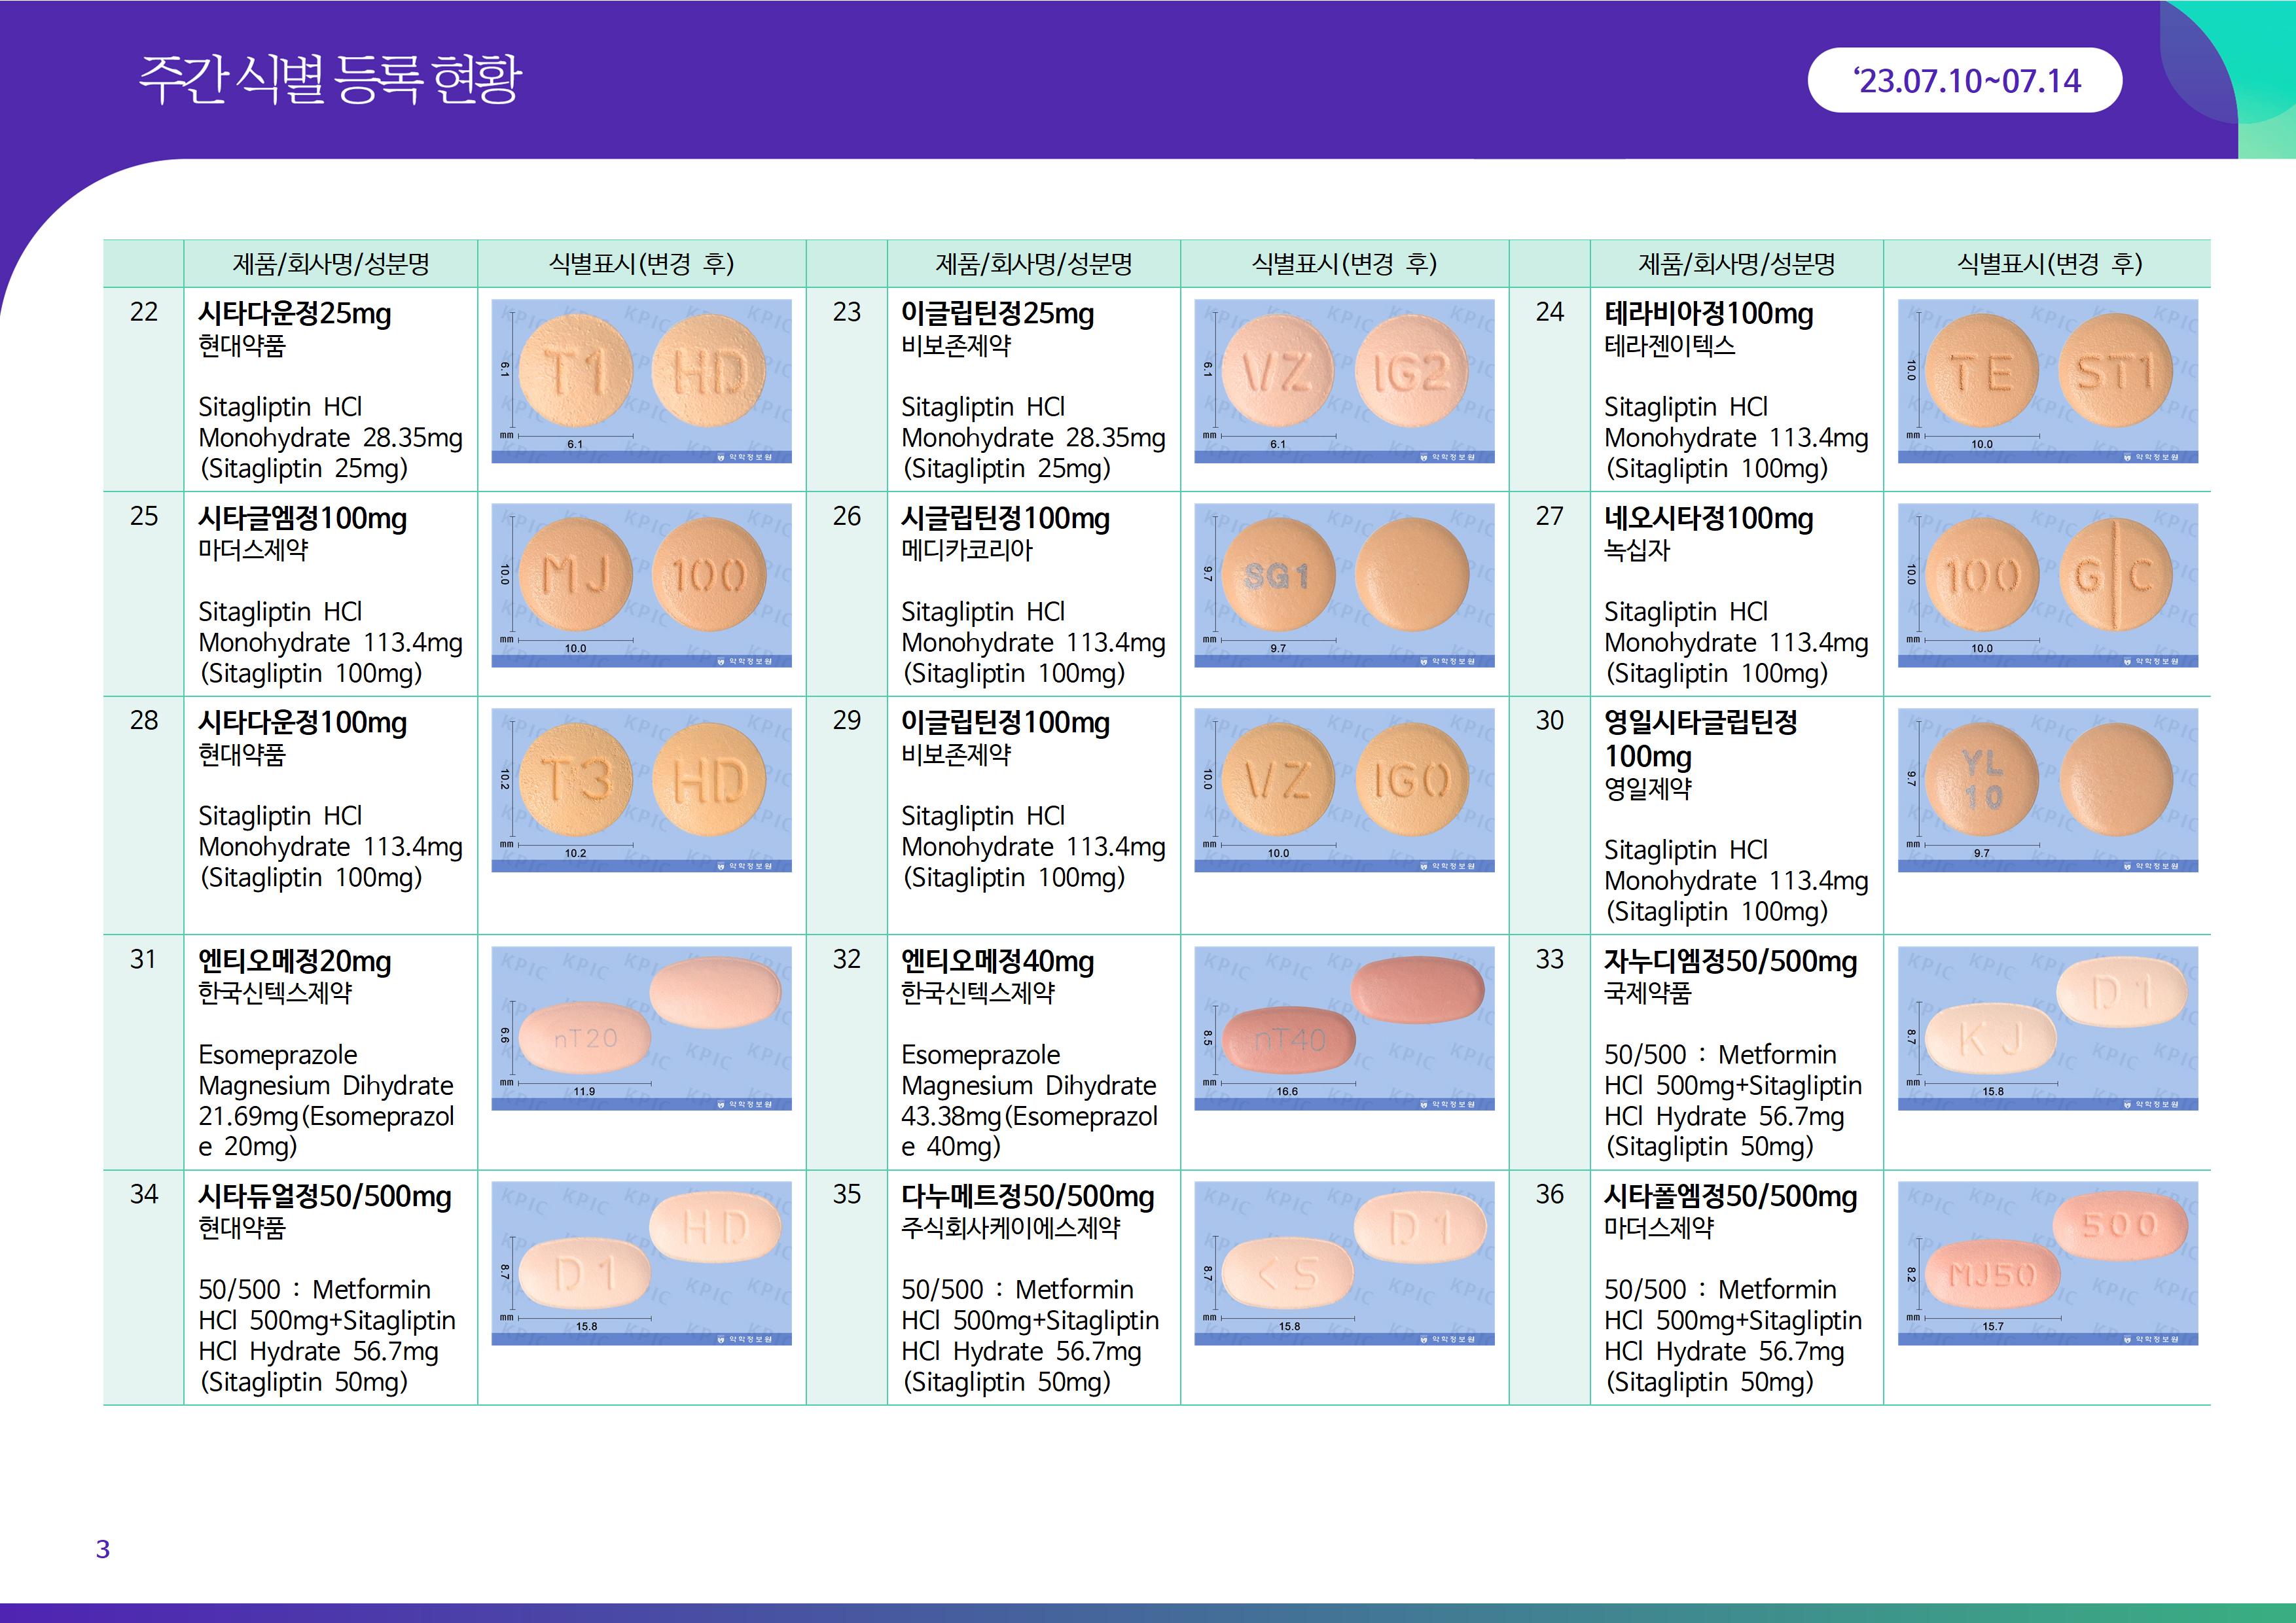Click the MJ50 500 tablet photo
This screenshot has height=1623, width=2296.
pyautogui.click(x=2047, y=1263)
